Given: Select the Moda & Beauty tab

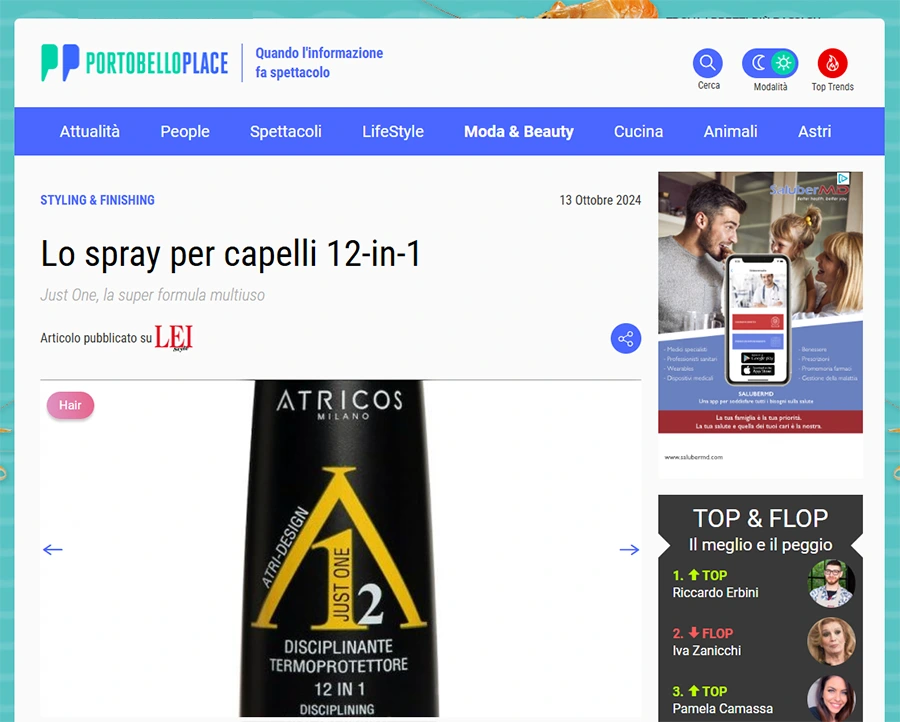Looking at the screenshot, I should coord(518,131).
